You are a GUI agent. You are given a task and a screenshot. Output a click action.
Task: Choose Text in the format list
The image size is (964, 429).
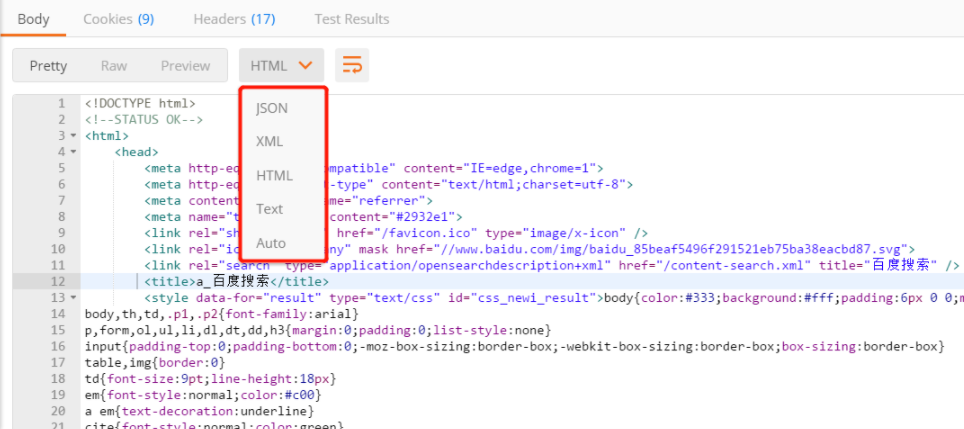coord(269,209)
